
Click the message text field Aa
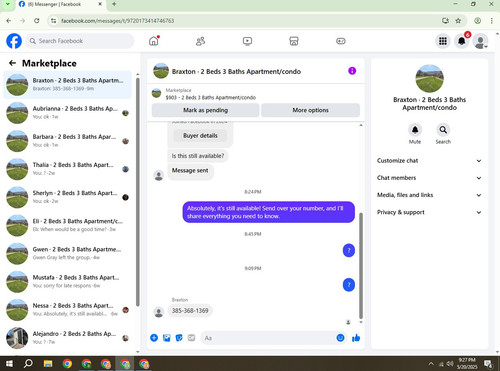click(268, 338)
